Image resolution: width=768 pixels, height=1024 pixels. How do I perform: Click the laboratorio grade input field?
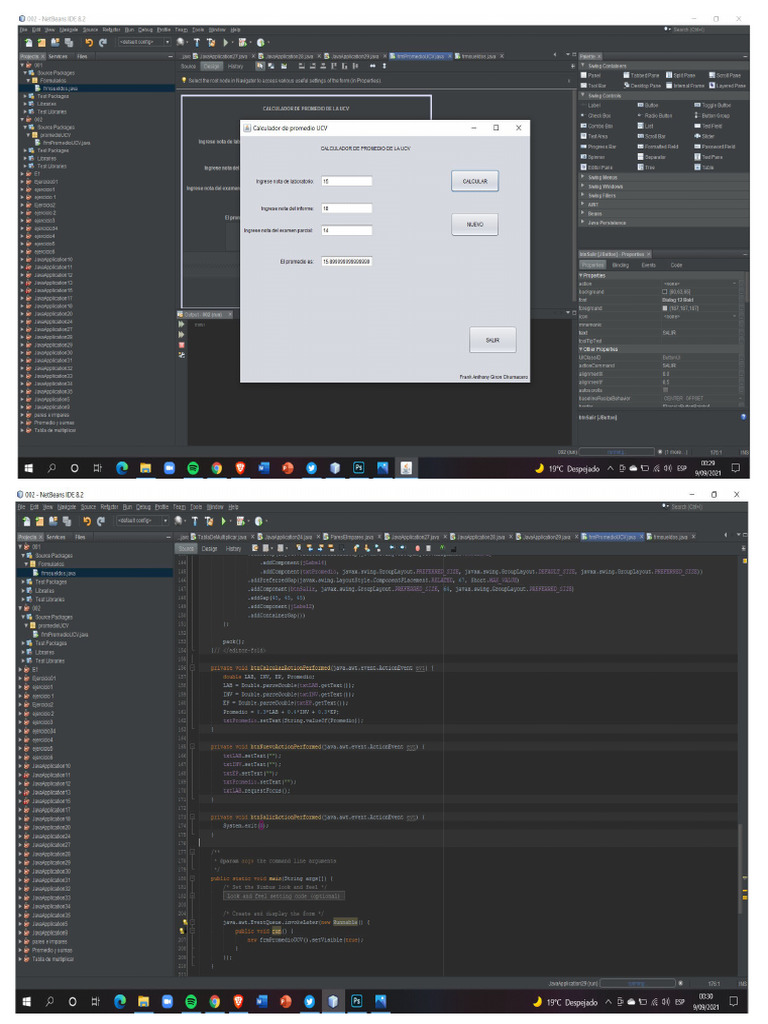[x=346, y=181]
